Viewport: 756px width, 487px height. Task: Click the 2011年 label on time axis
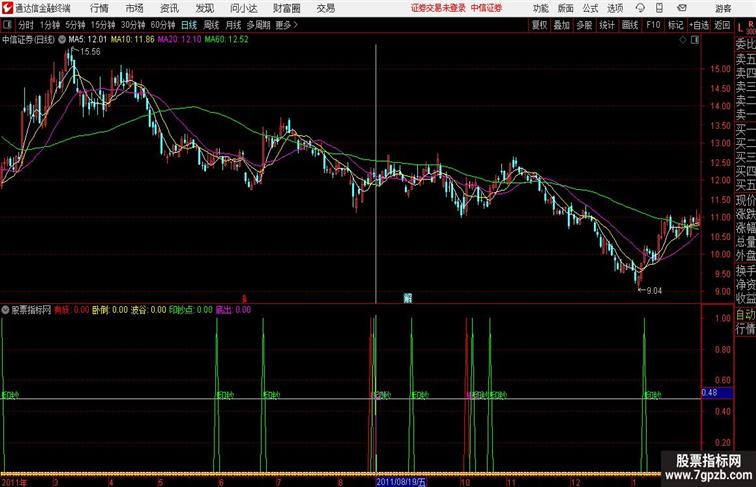coord(14,482)
